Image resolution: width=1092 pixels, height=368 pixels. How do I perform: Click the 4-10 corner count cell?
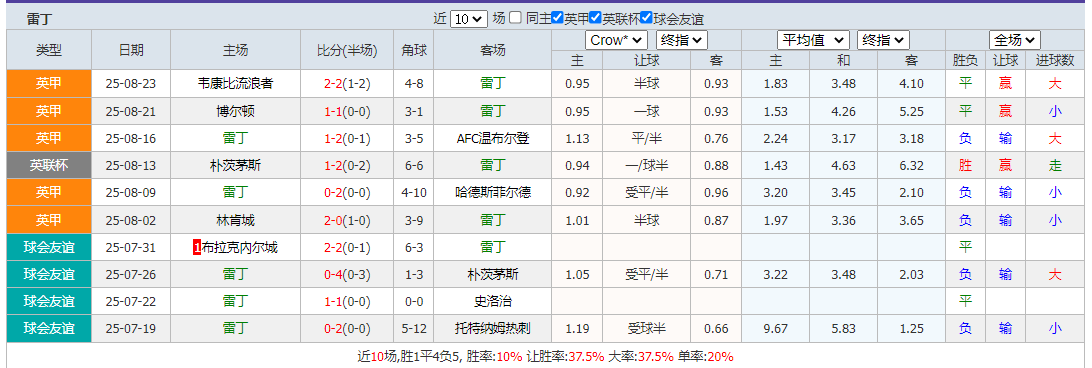pos(414,193)
